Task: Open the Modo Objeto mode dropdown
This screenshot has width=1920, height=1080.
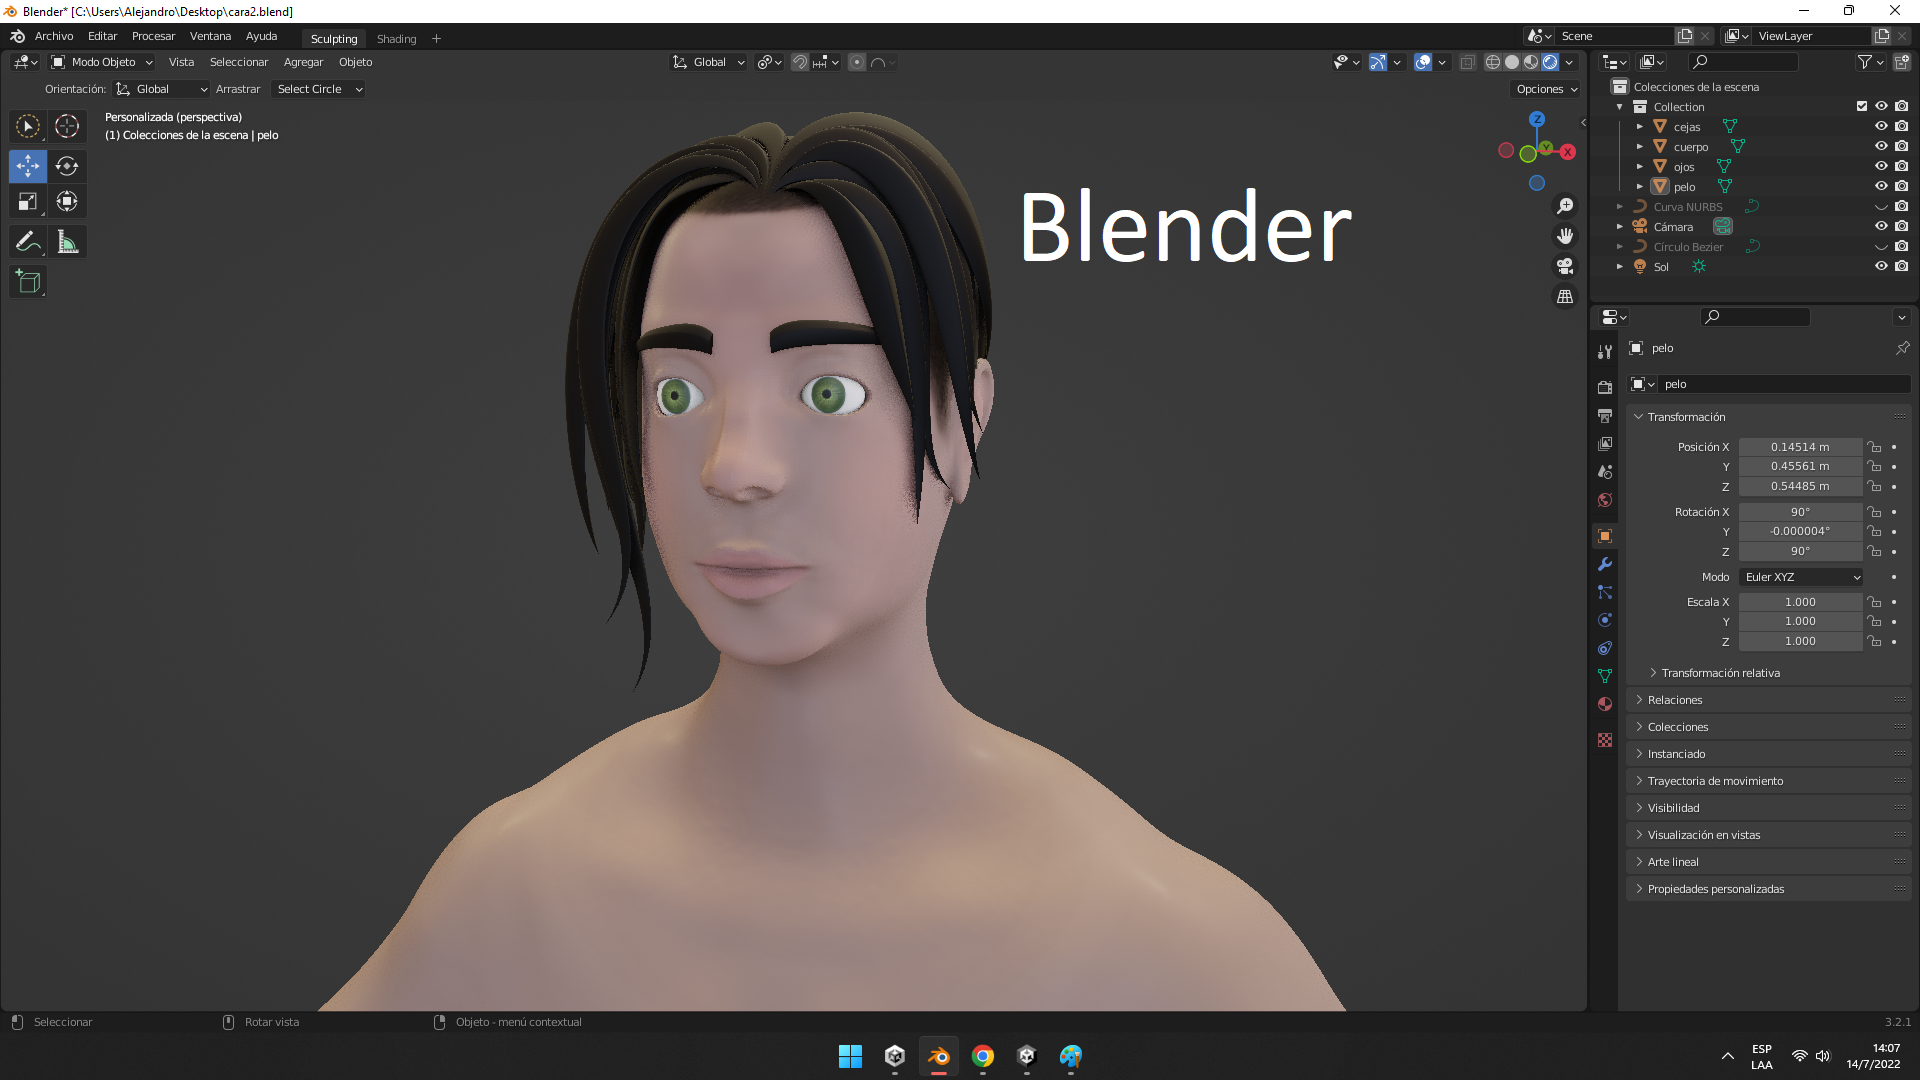Action: coord(103,62)
